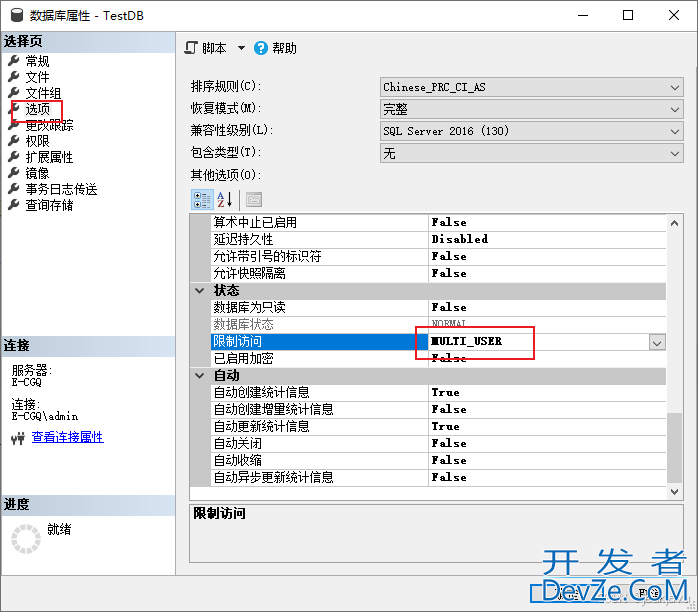Collapse the 状态 category
The height and width of the screenshot is (612, 698).
pos(200,291)
